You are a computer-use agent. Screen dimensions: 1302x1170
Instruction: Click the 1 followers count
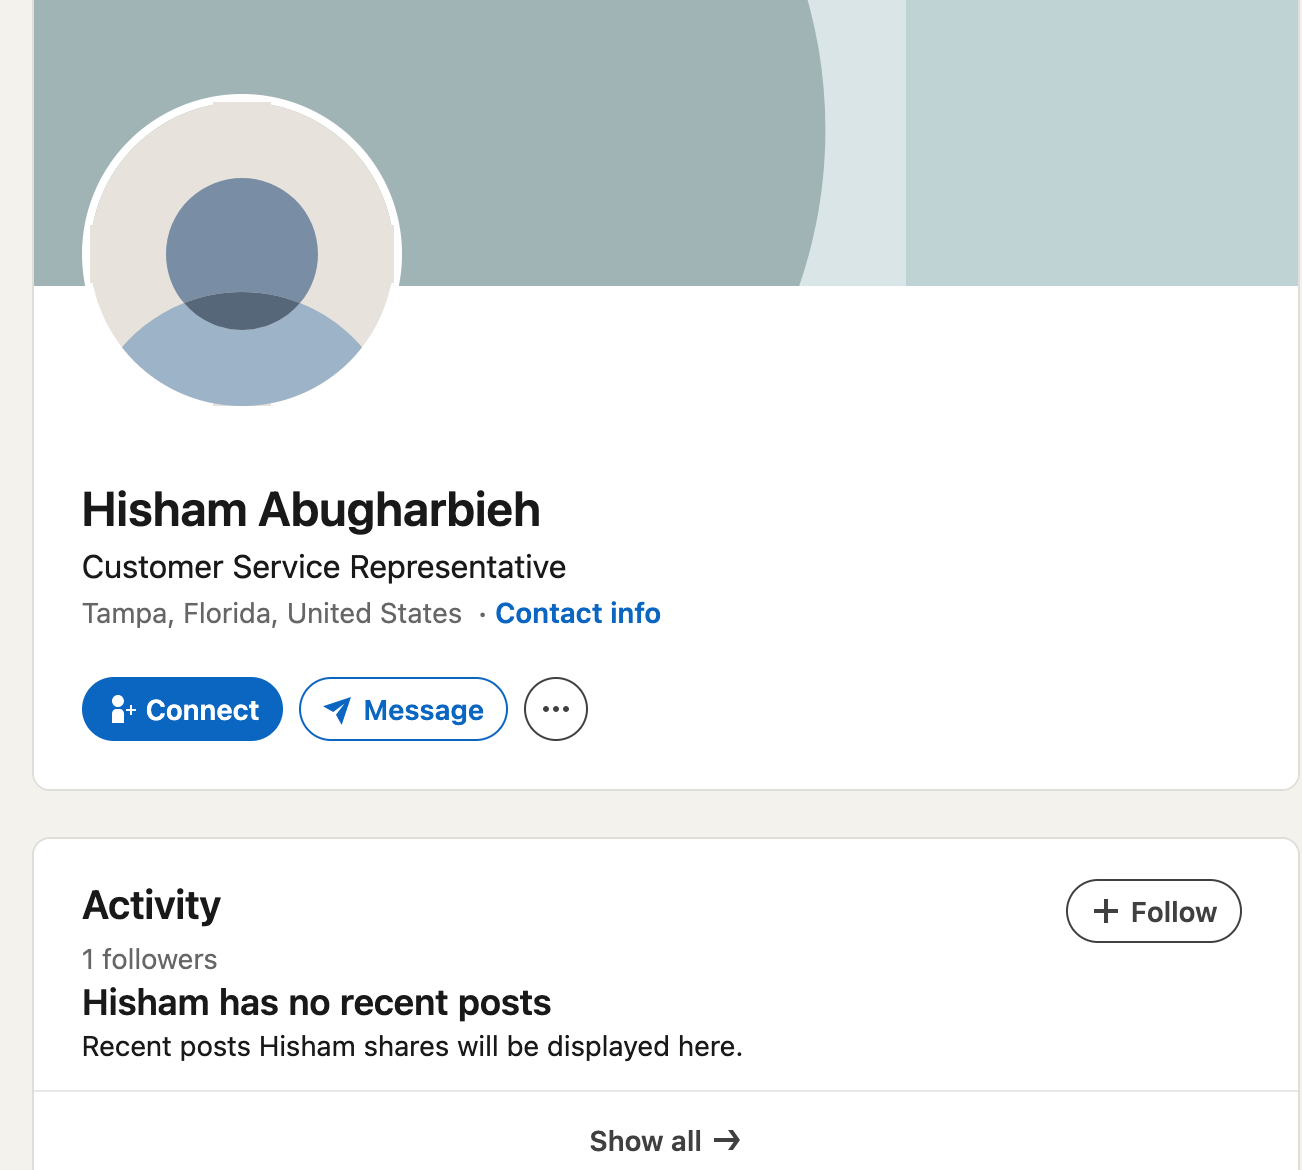point(150,959)
